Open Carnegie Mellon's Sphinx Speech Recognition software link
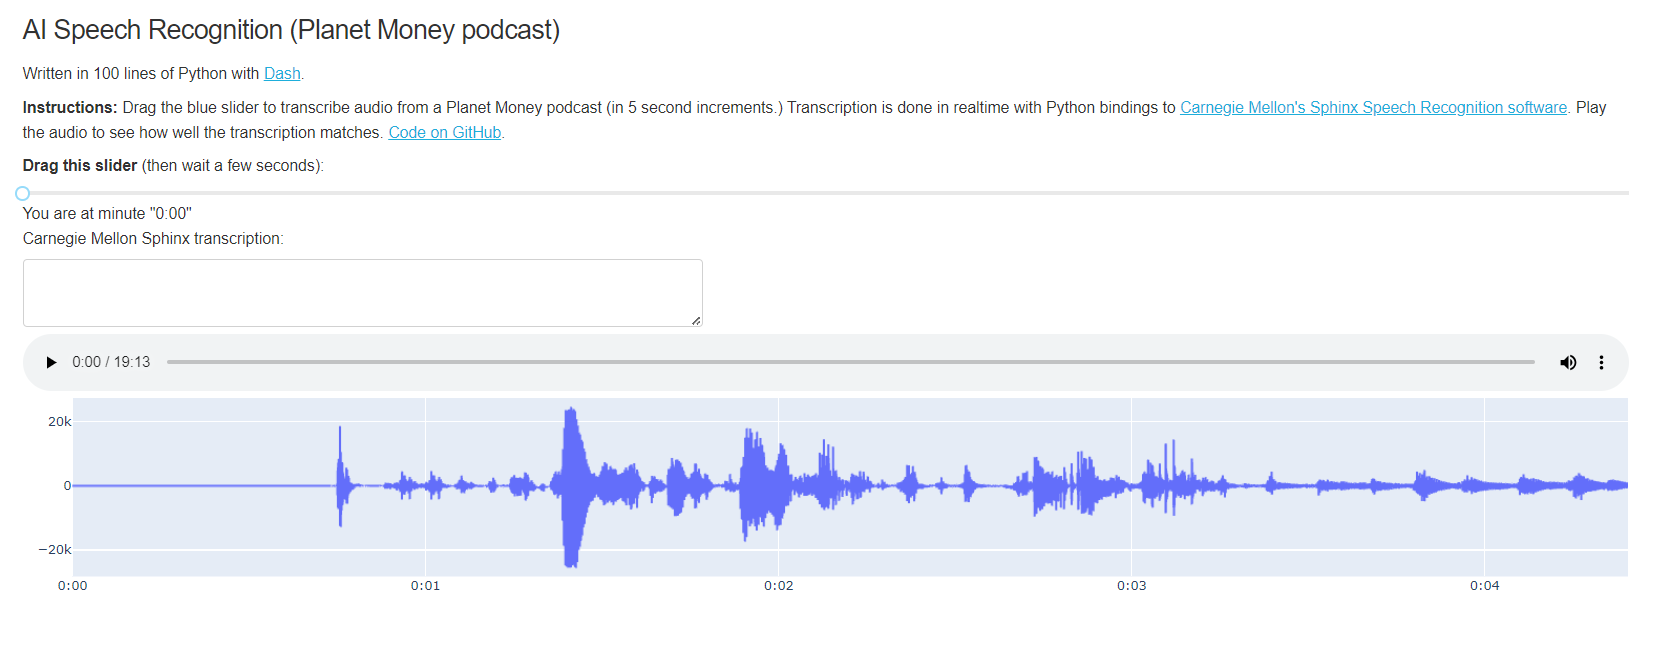 1373,107
